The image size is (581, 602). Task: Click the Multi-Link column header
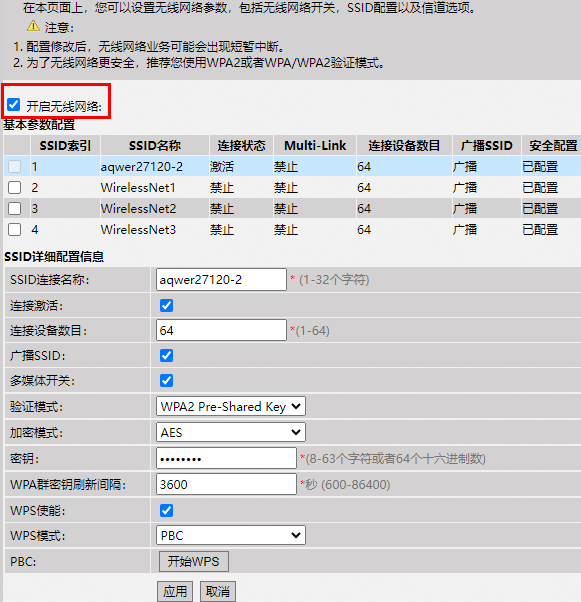pyautogui.click(x=315, y=146)
